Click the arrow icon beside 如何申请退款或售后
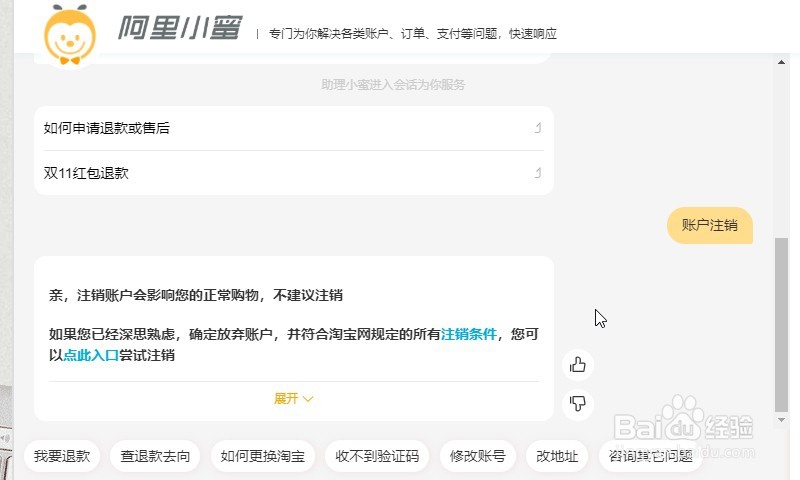This screenshot has width=800, height=480. (538, 128)
